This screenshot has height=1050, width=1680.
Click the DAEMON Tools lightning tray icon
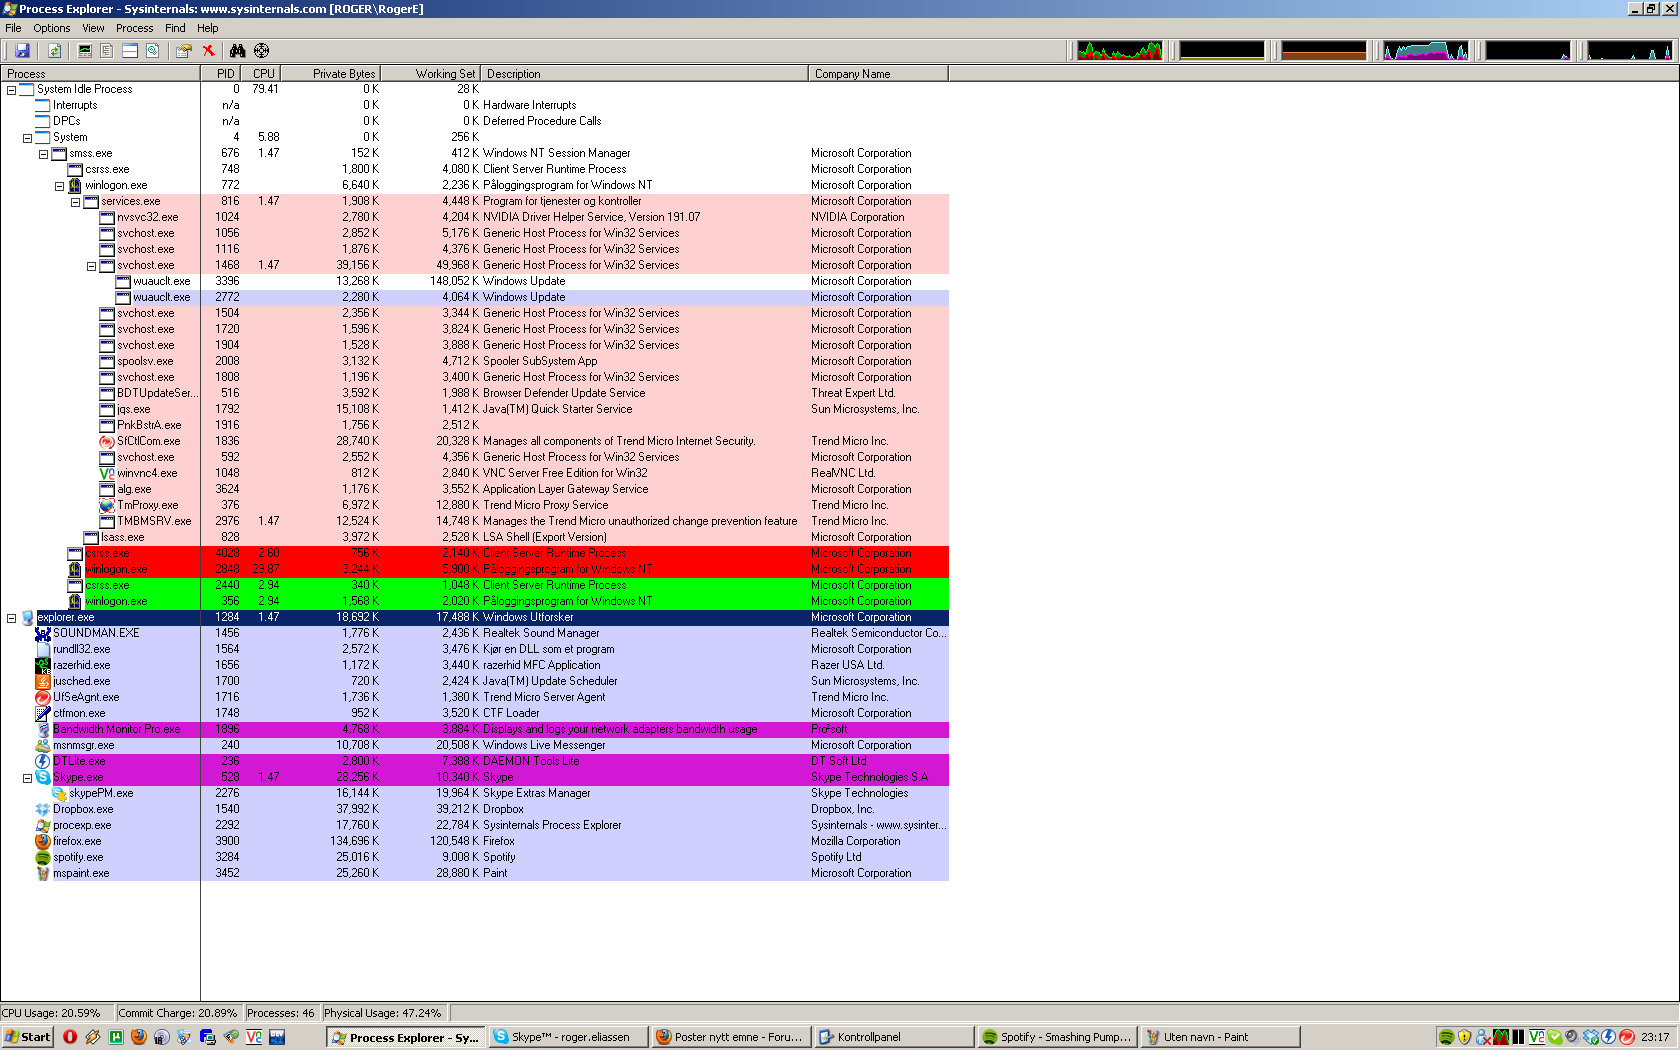[x=1608, y=1037]
